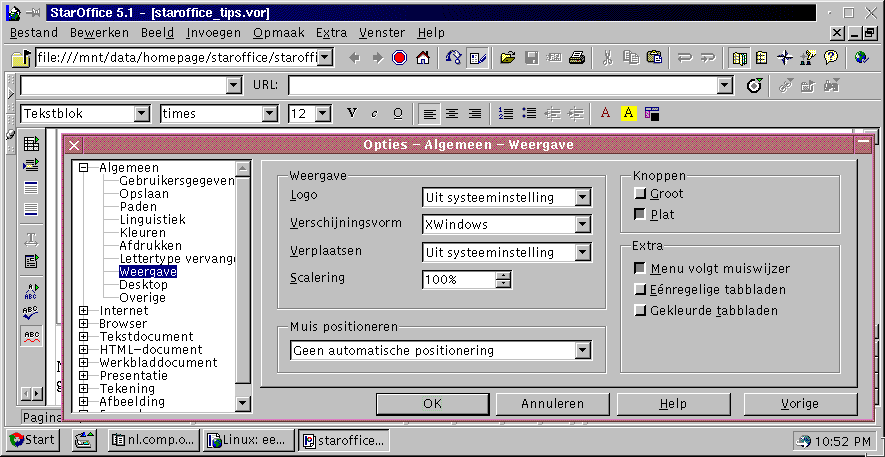
Task: Go to the Home page icon
Action: coord(423,58)
